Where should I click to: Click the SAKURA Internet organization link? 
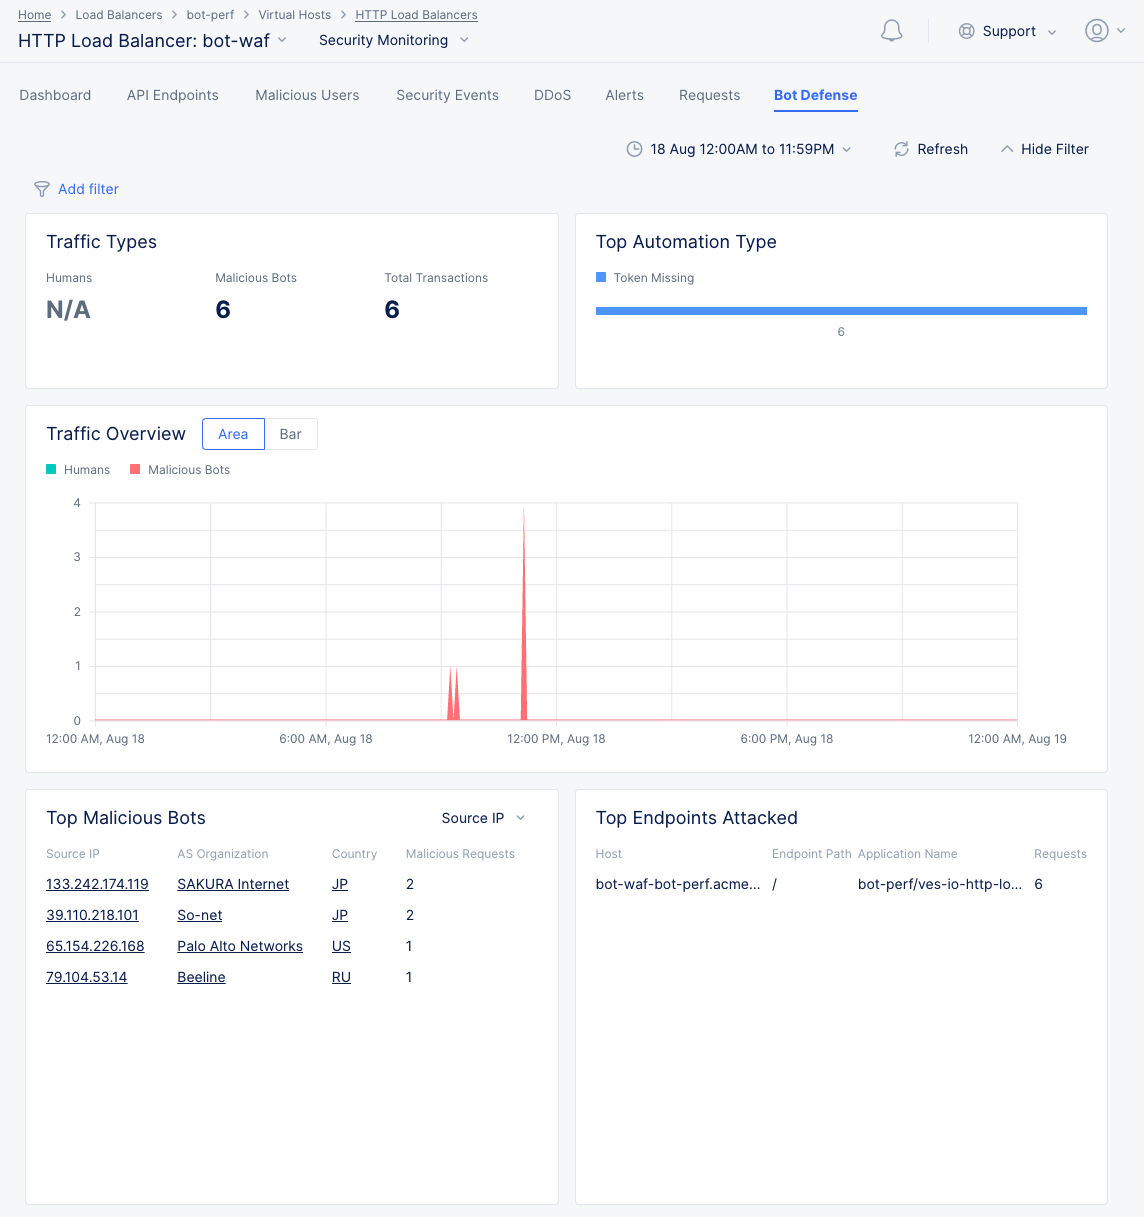pyautogui.click(x=233, y=884)
